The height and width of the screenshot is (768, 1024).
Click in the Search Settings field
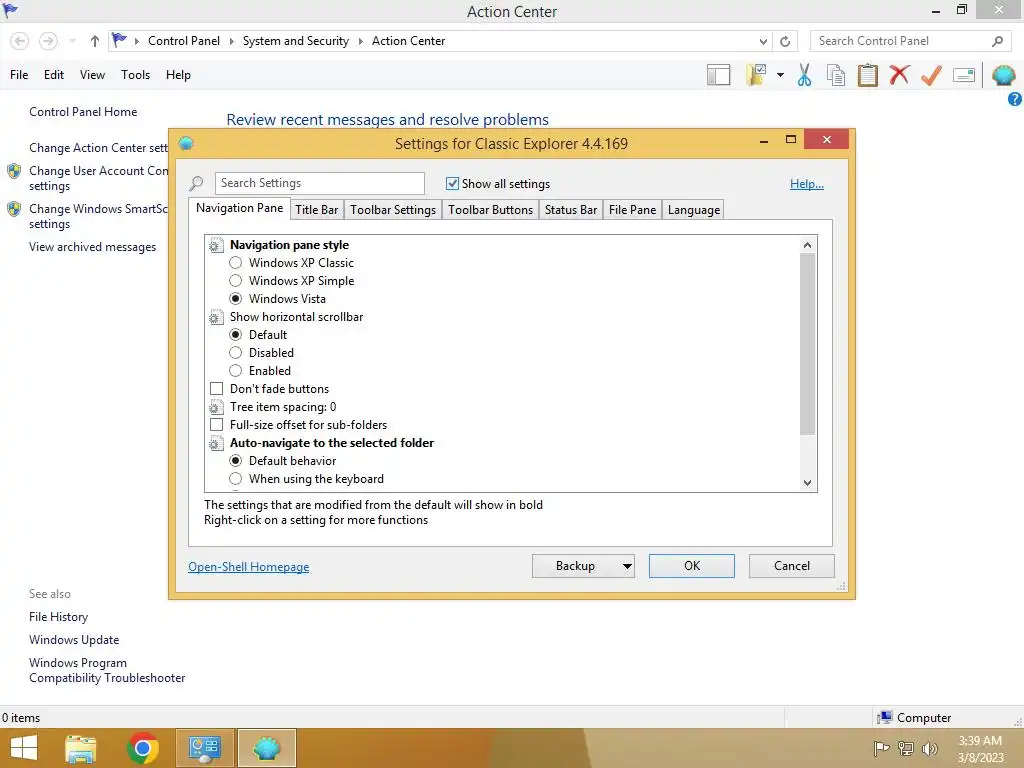tap(319, 184)
